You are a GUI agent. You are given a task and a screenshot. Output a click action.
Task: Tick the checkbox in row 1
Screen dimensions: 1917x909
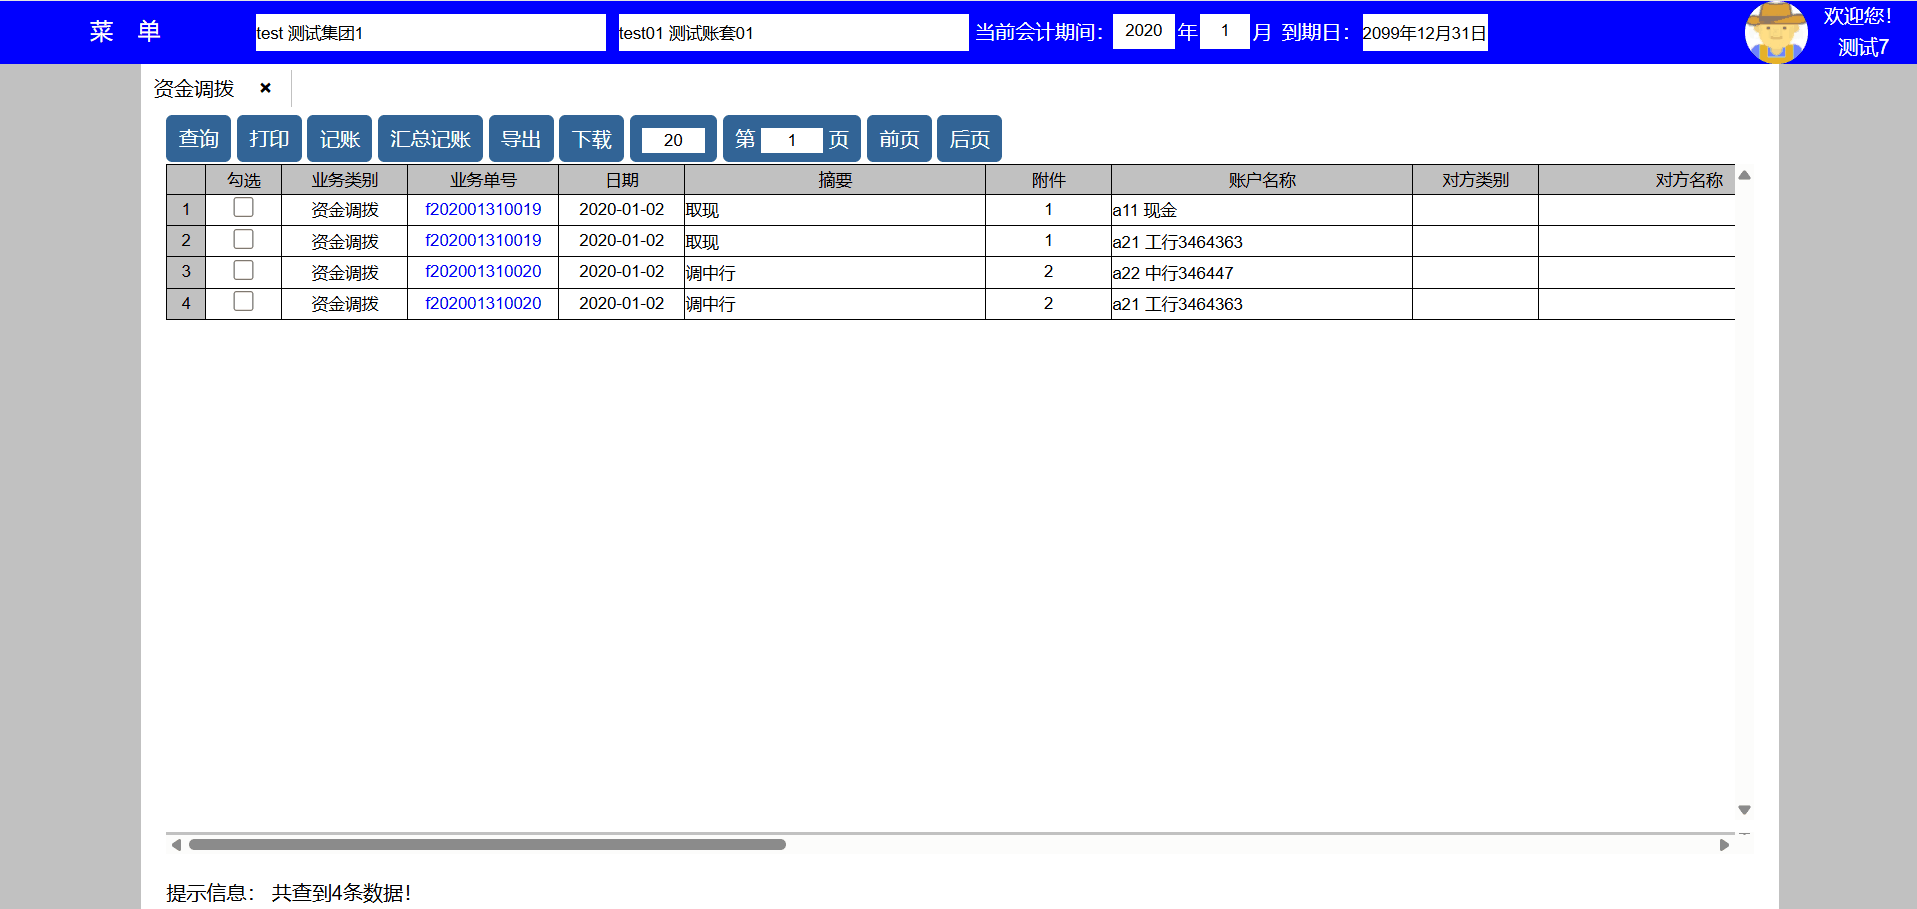tap(243, 208)
